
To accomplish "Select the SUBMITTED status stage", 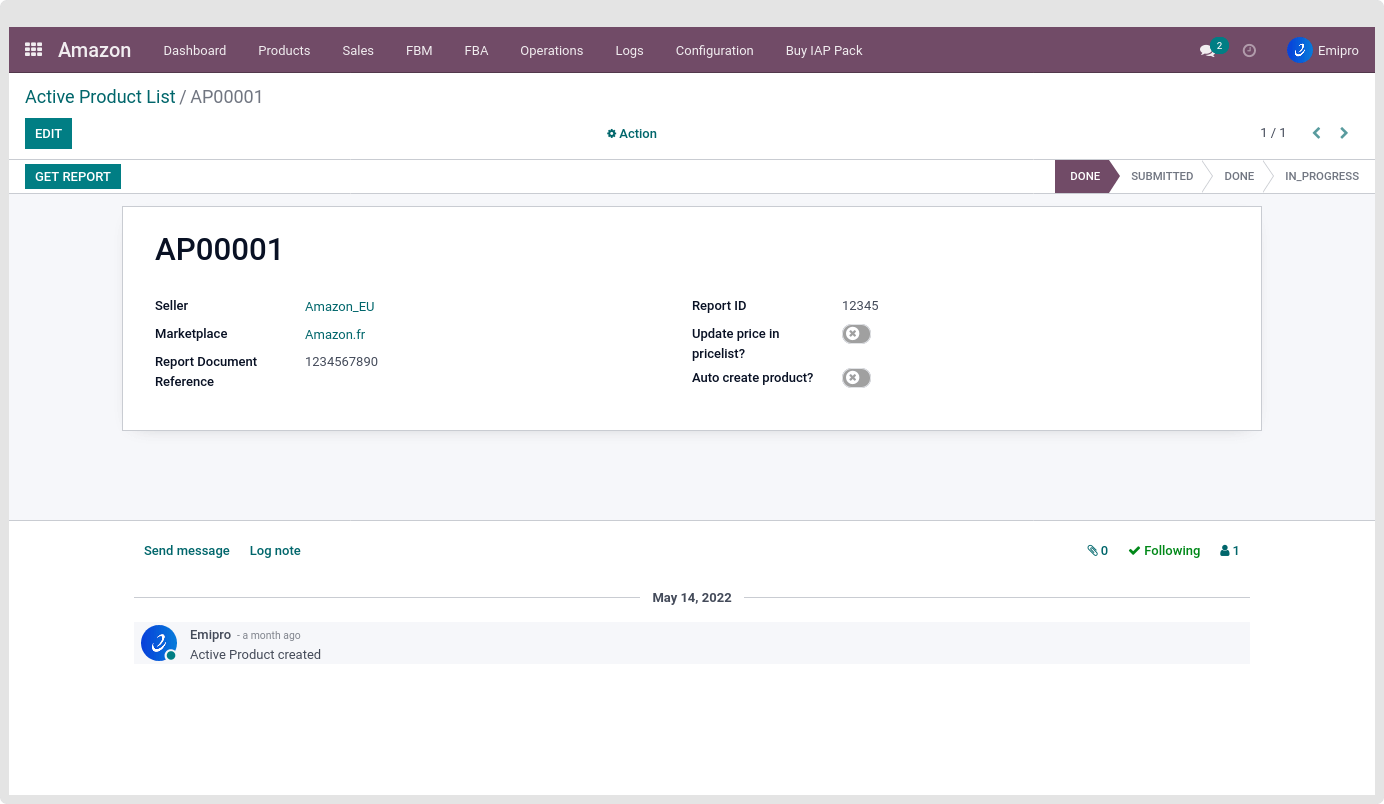I will coord(1161,176).
